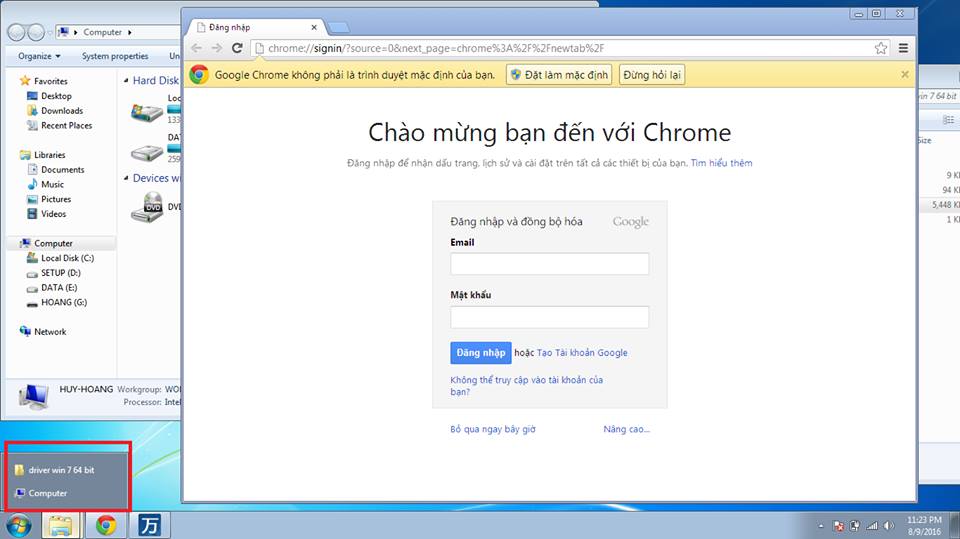
Task: Click the HUY-HOANG computer icon in details pane
Action: point(33,396)
